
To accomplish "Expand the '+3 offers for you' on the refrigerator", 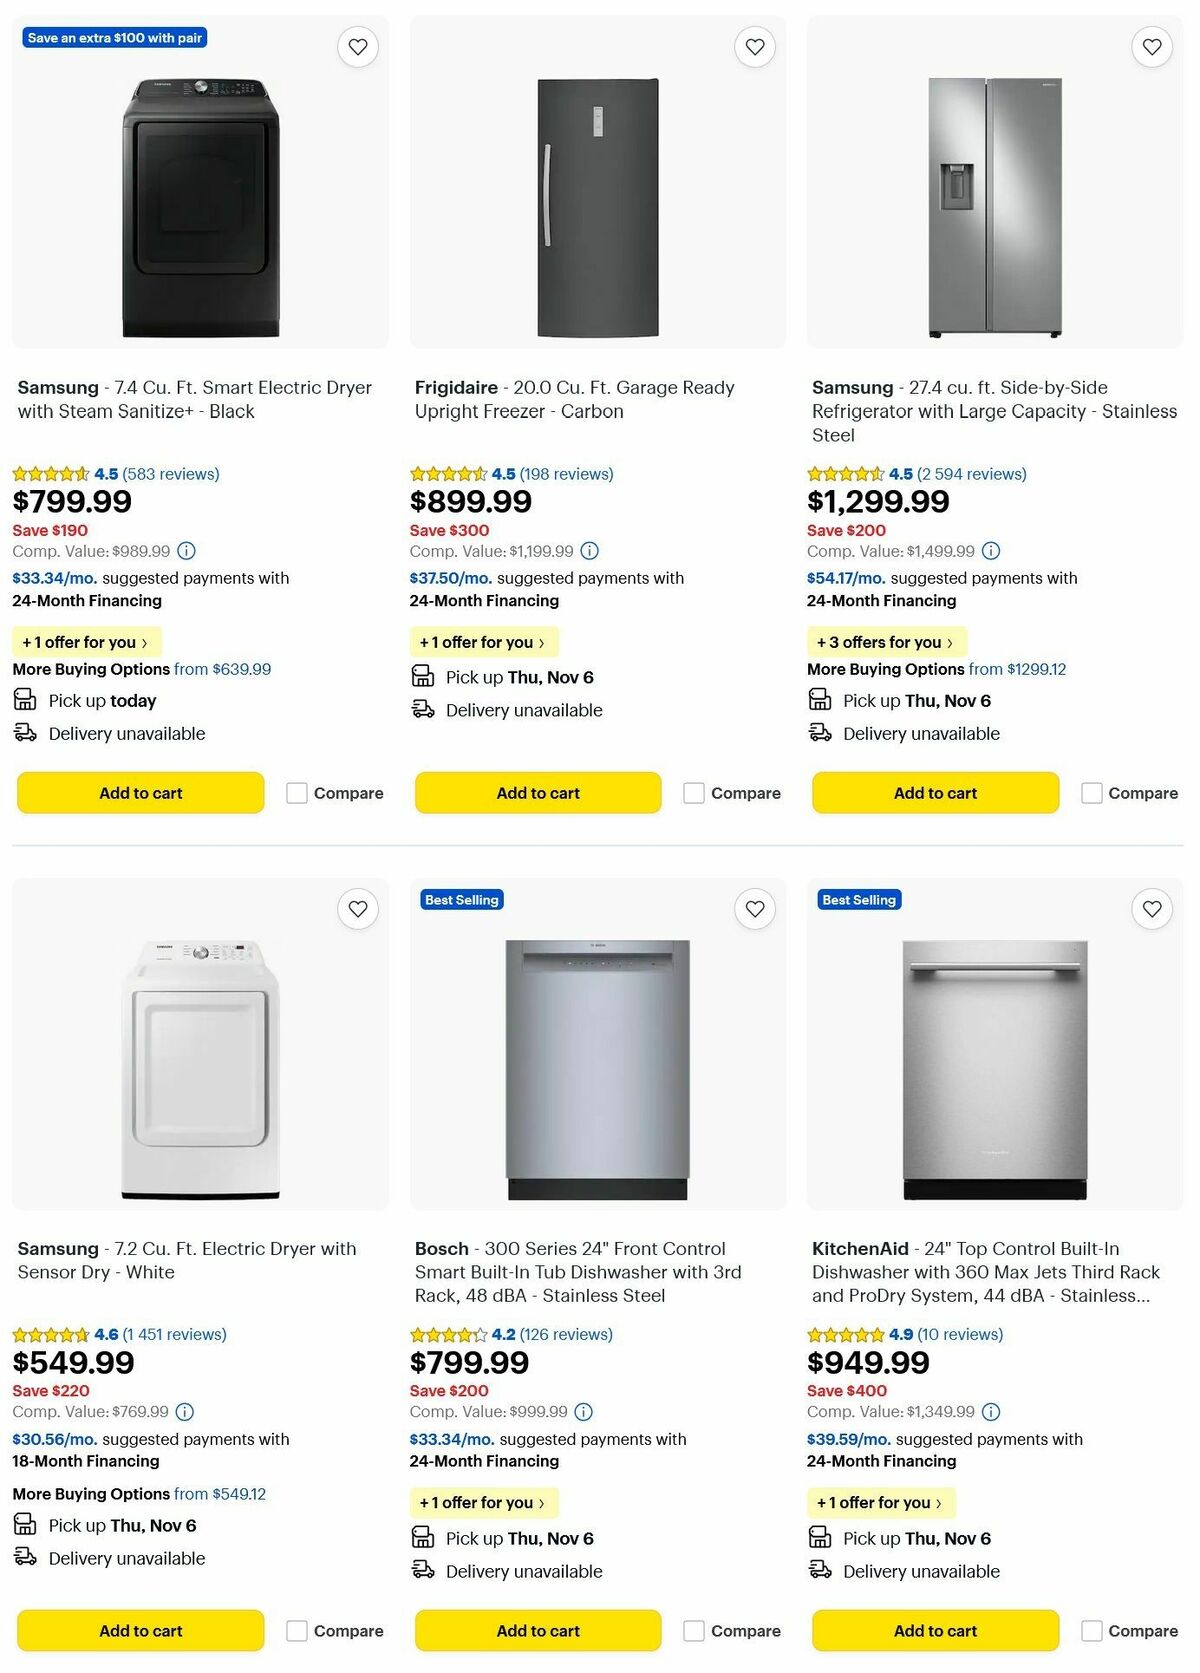I will (886, 641).
